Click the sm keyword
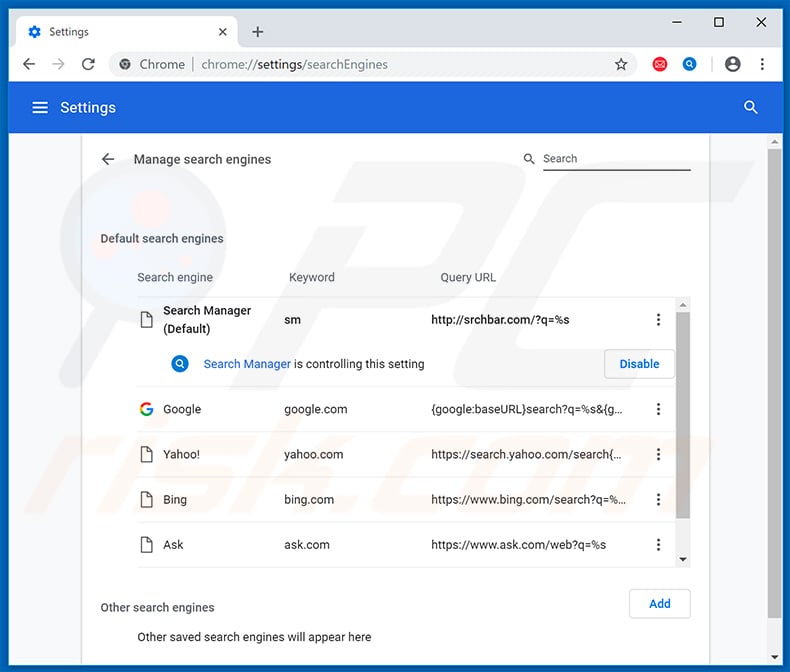This screenshot has width=790, height=672. tap(292, 319)
